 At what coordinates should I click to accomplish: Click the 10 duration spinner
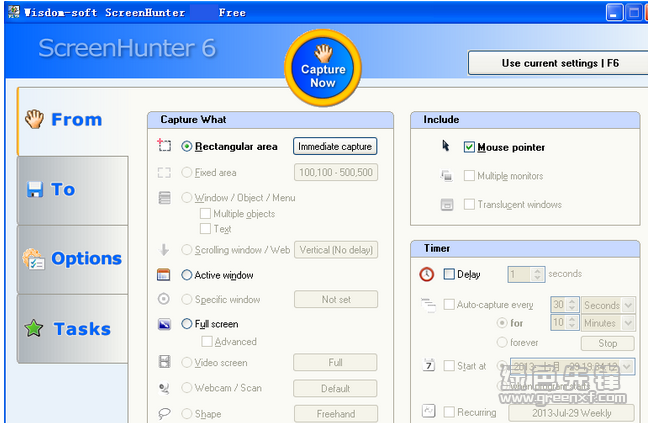(565, 322)
